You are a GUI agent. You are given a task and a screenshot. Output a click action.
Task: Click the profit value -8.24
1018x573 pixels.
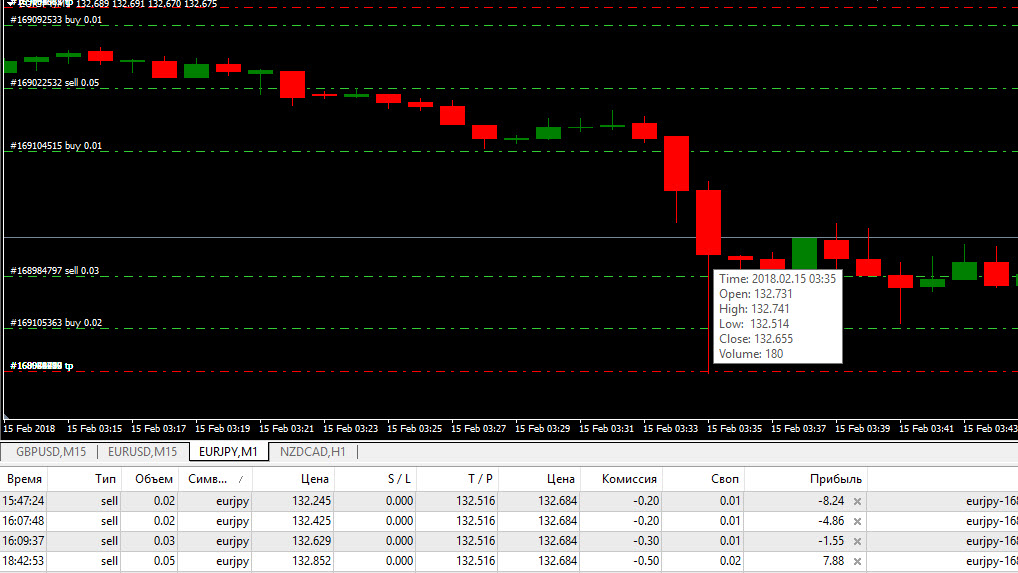(x=831, y=501)
